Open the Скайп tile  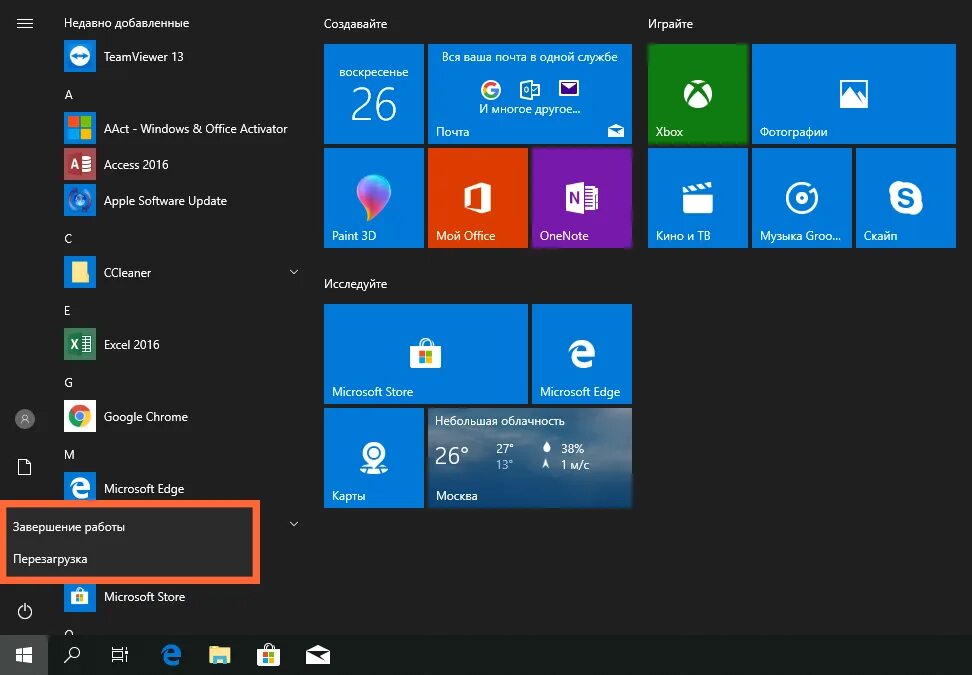[x=906, y=198]
